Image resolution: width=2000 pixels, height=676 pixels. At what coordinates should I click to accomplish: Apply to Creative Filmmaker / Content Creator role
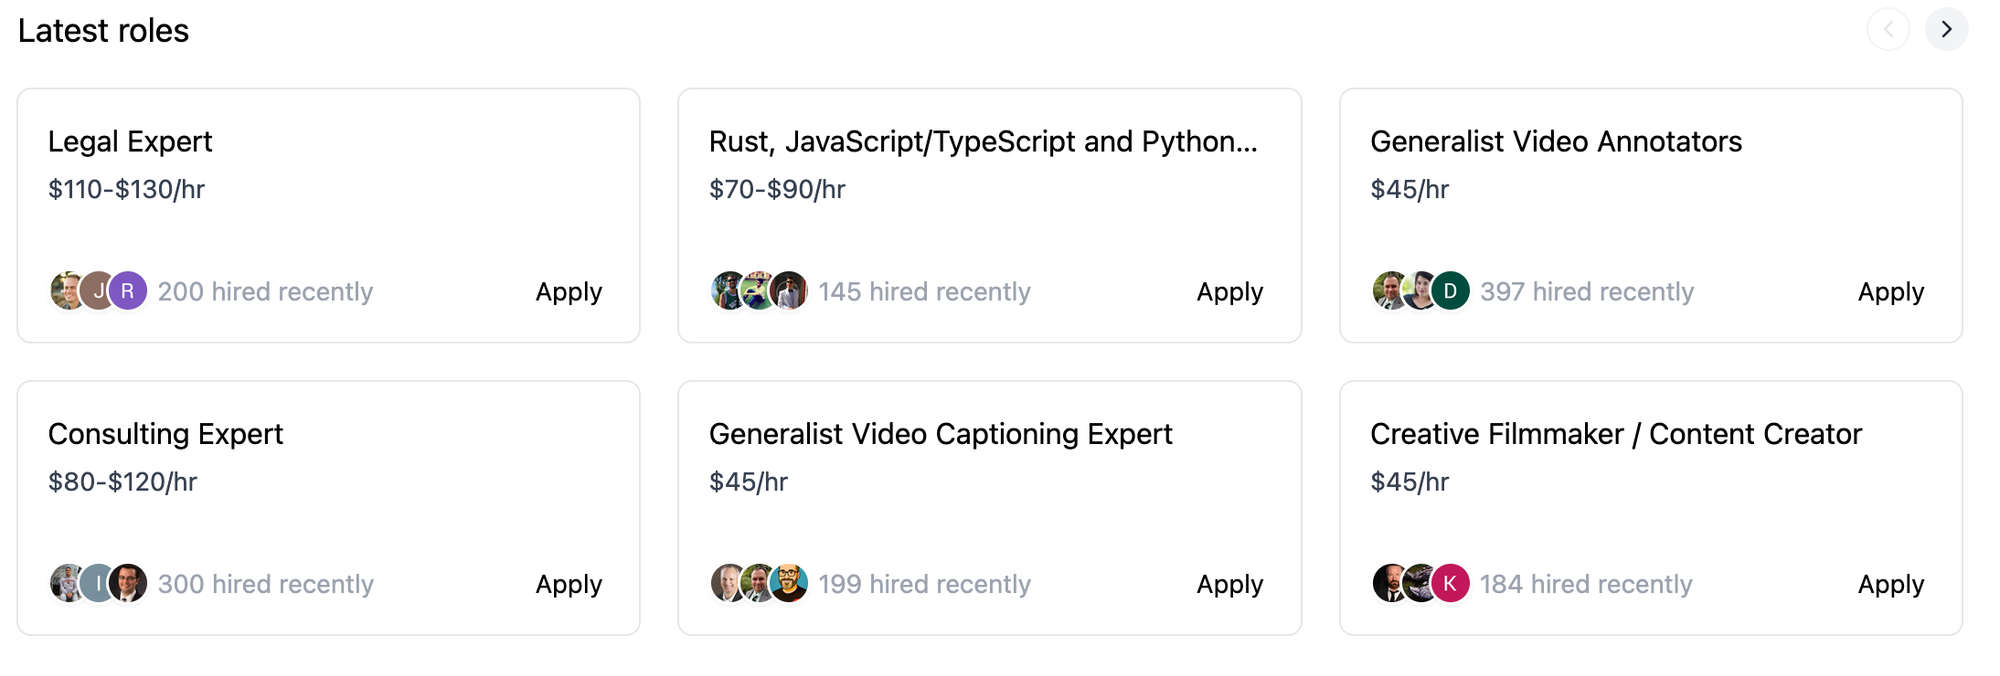1890,584
